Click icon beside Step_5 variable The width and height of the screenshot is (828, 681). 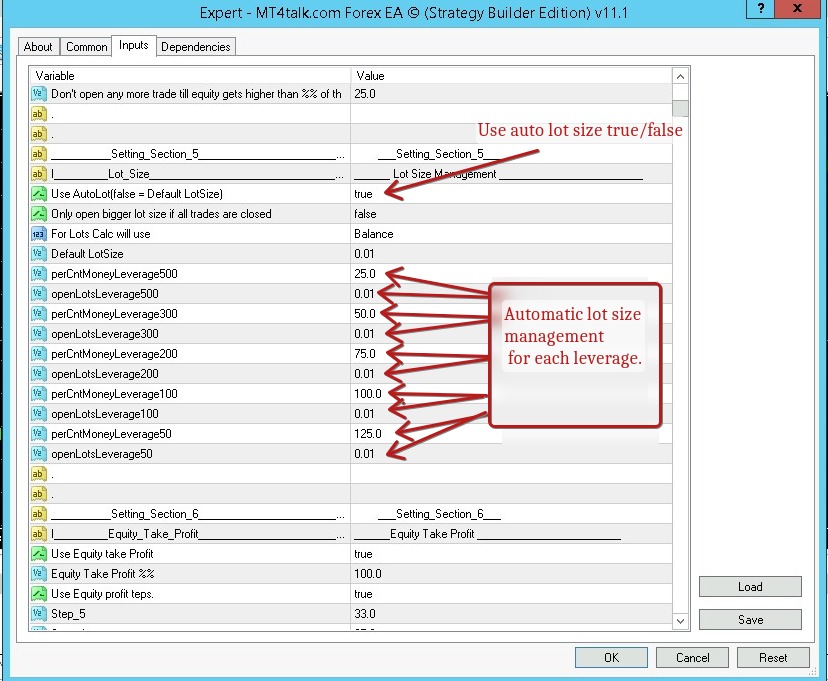(39, 614)
